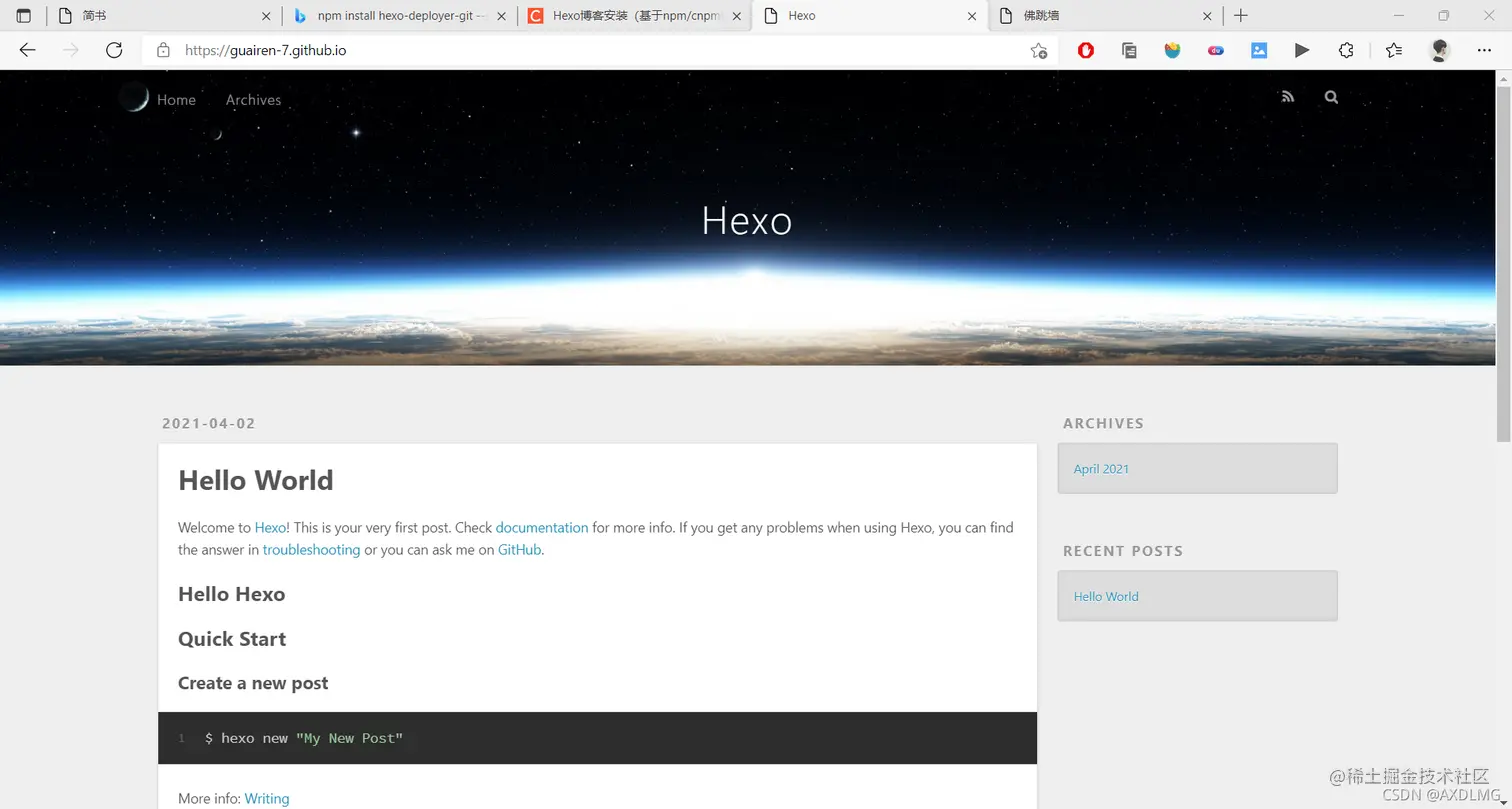This screenshot has width=1512, height=809.
Task: Open the red-blue capsule extension icon
Action: [1216, 50]
